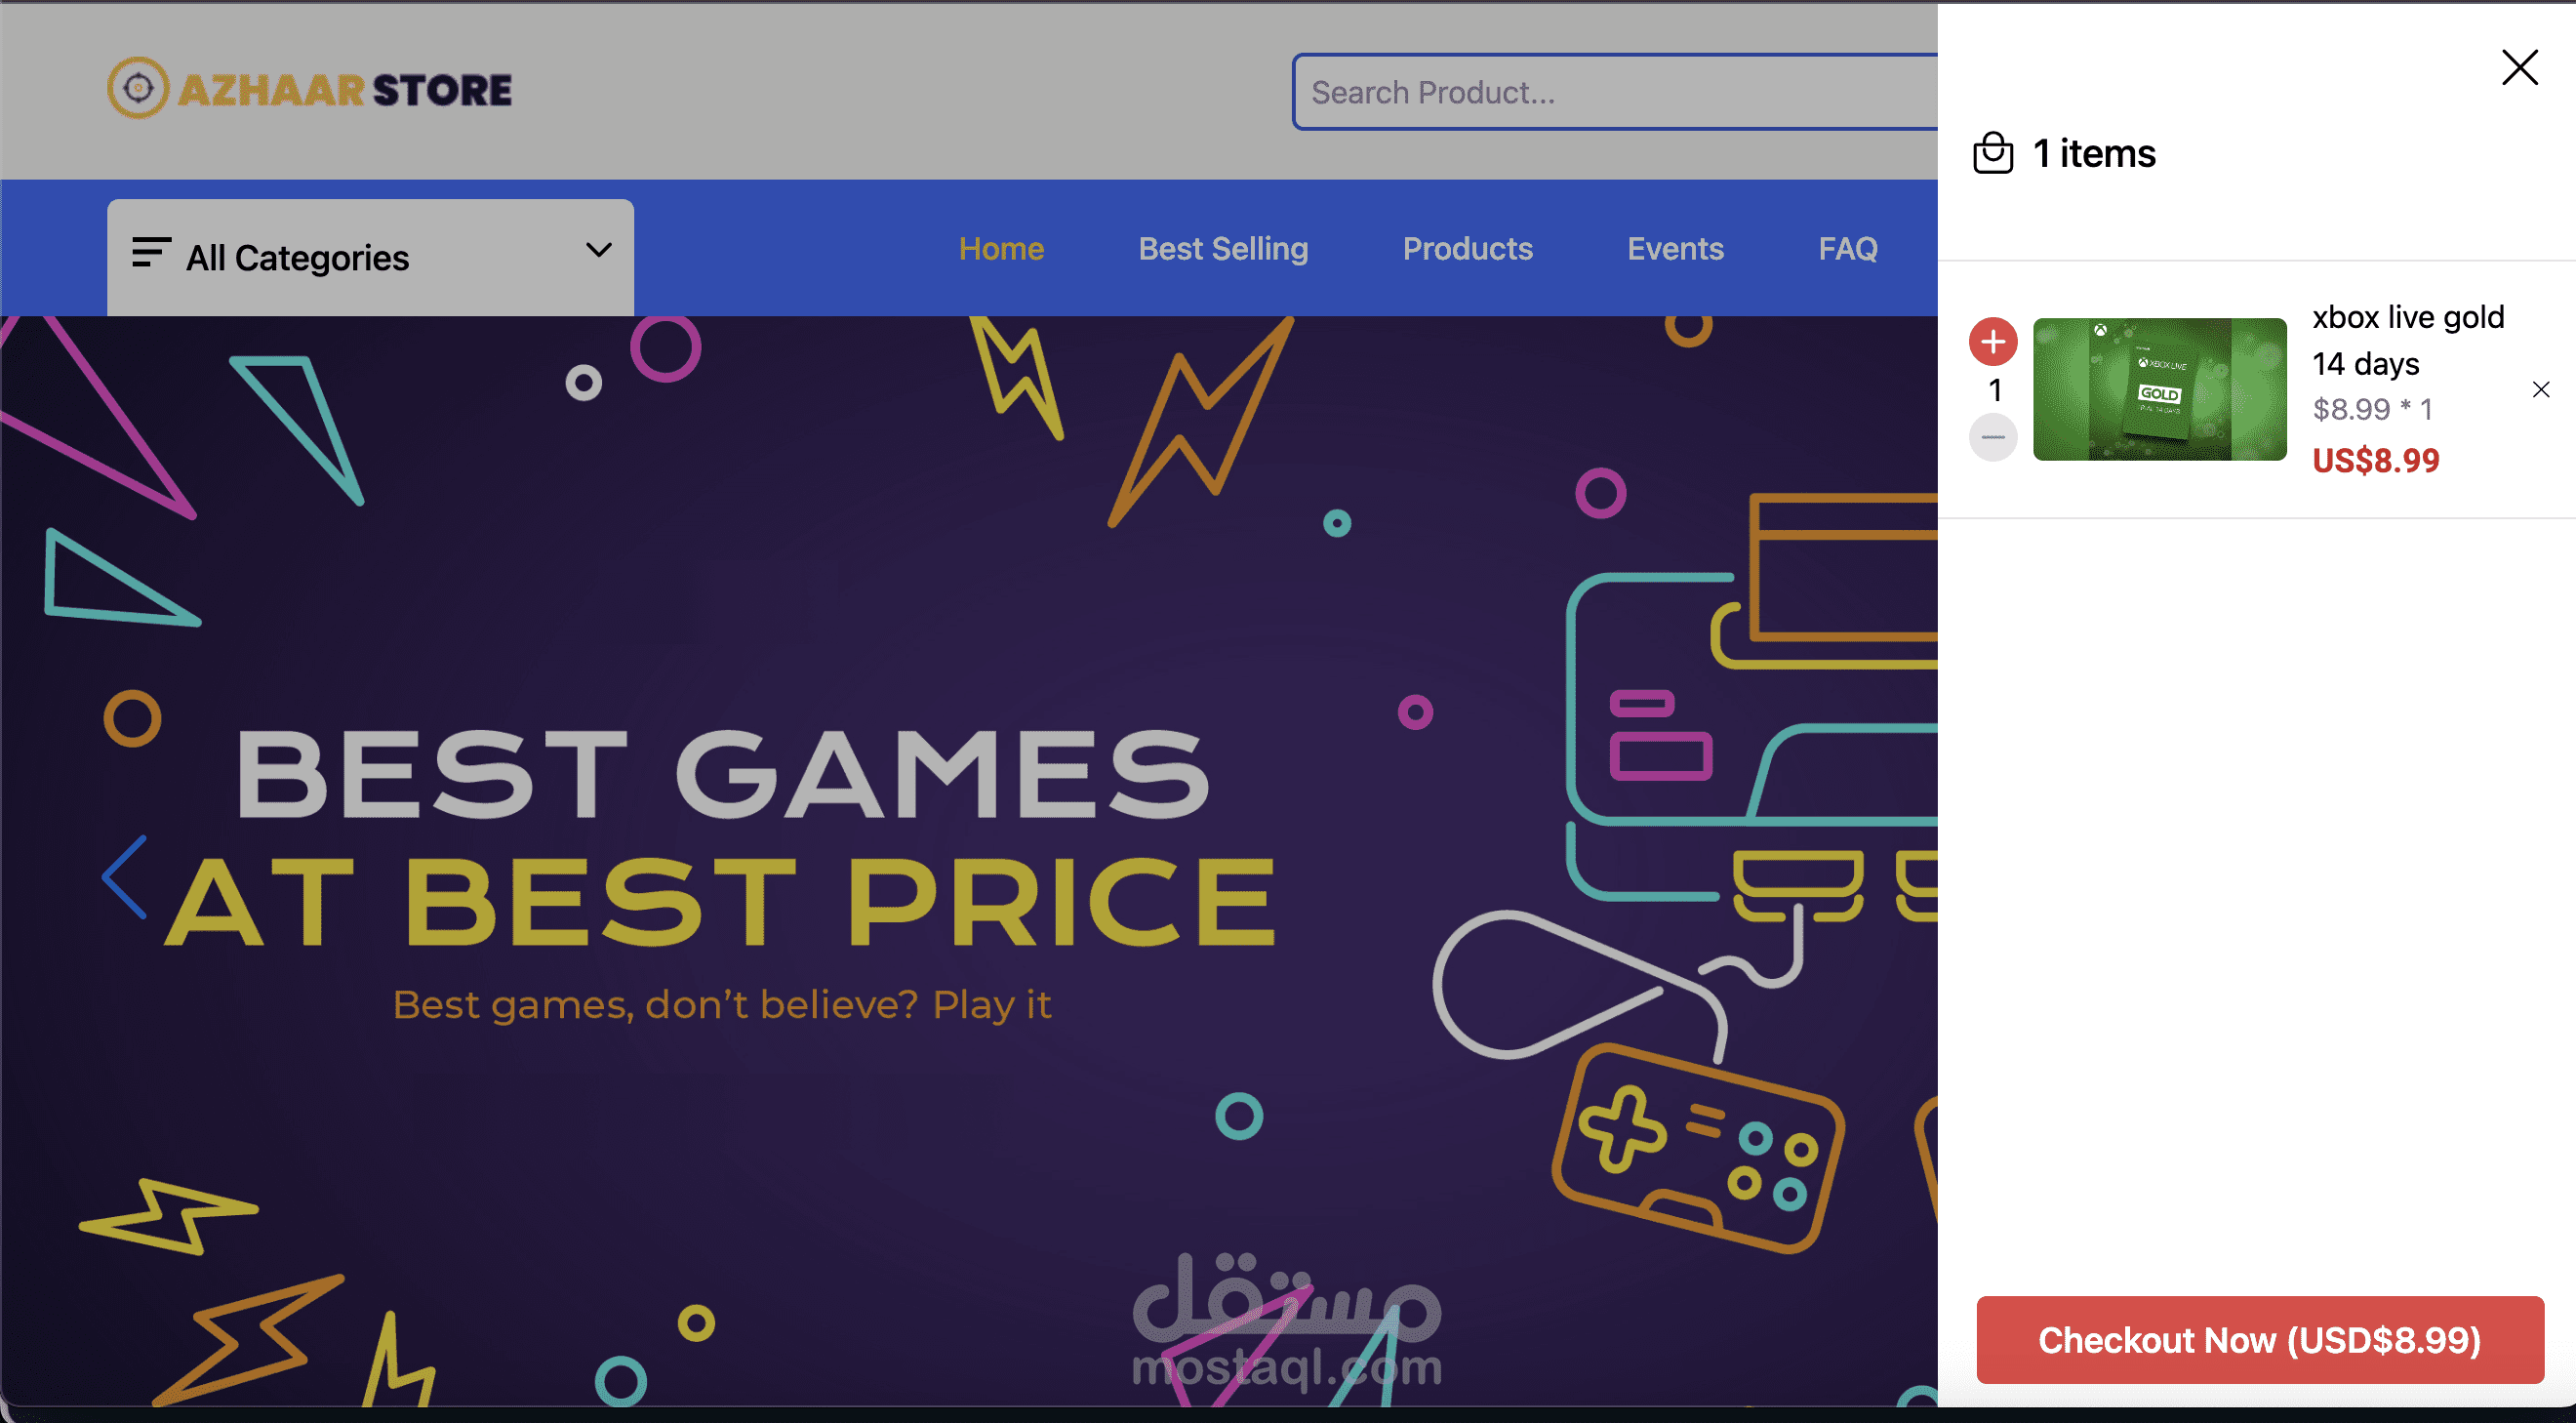Close the cart drawer with the X
The width and height of the screenshot is (2576, 1423).
2519,68
